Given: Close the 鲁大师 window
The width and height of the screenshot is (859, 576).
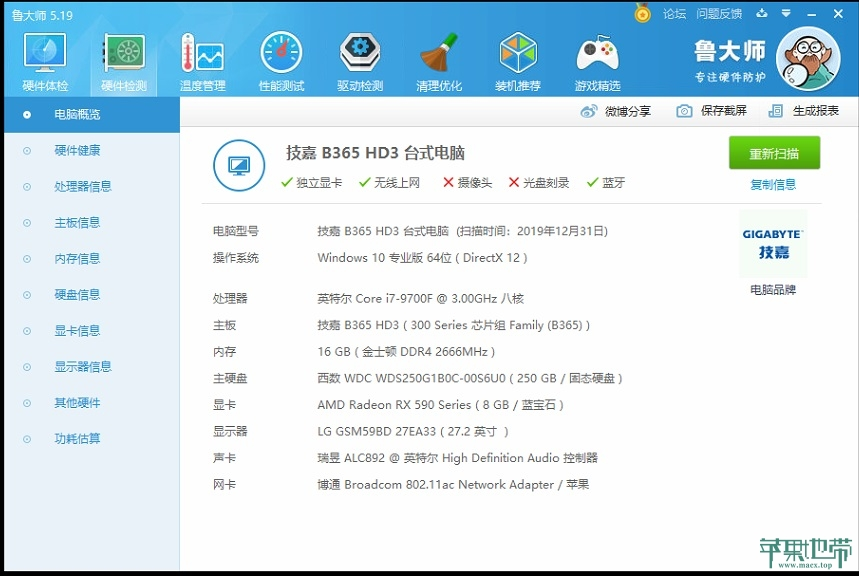Looking at the screenshot, I should coord(838,14).
